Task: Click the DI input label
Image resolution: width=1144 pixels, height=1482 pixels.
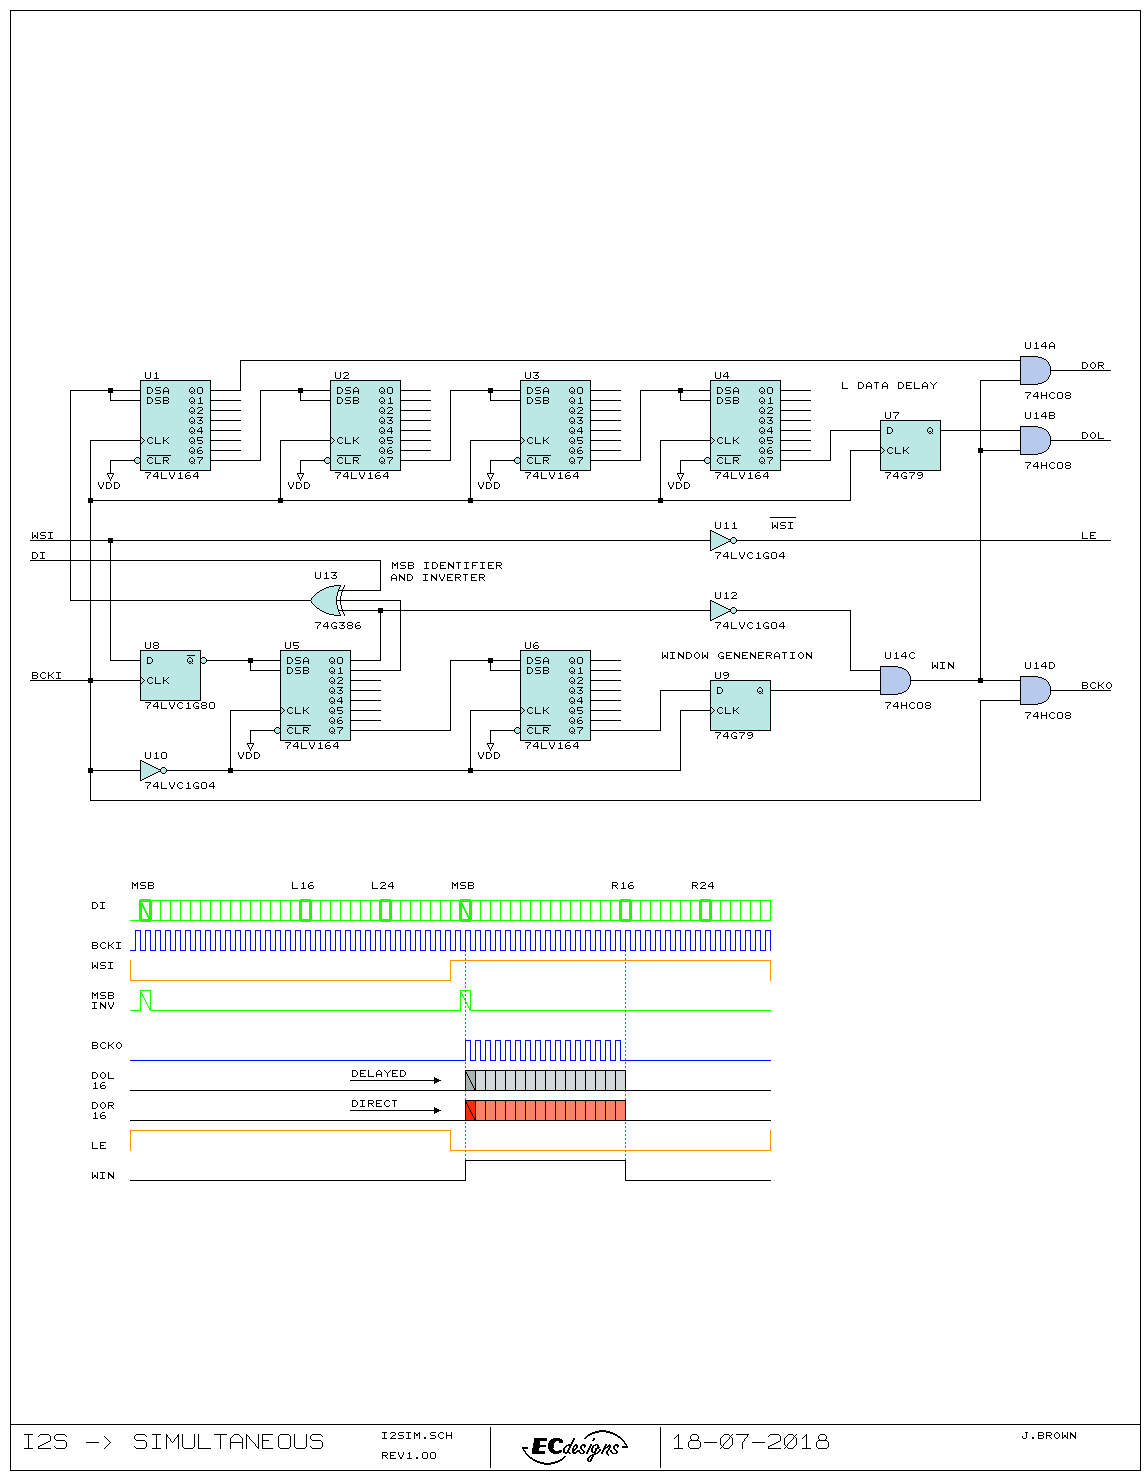Action: (x=38, y=555)
